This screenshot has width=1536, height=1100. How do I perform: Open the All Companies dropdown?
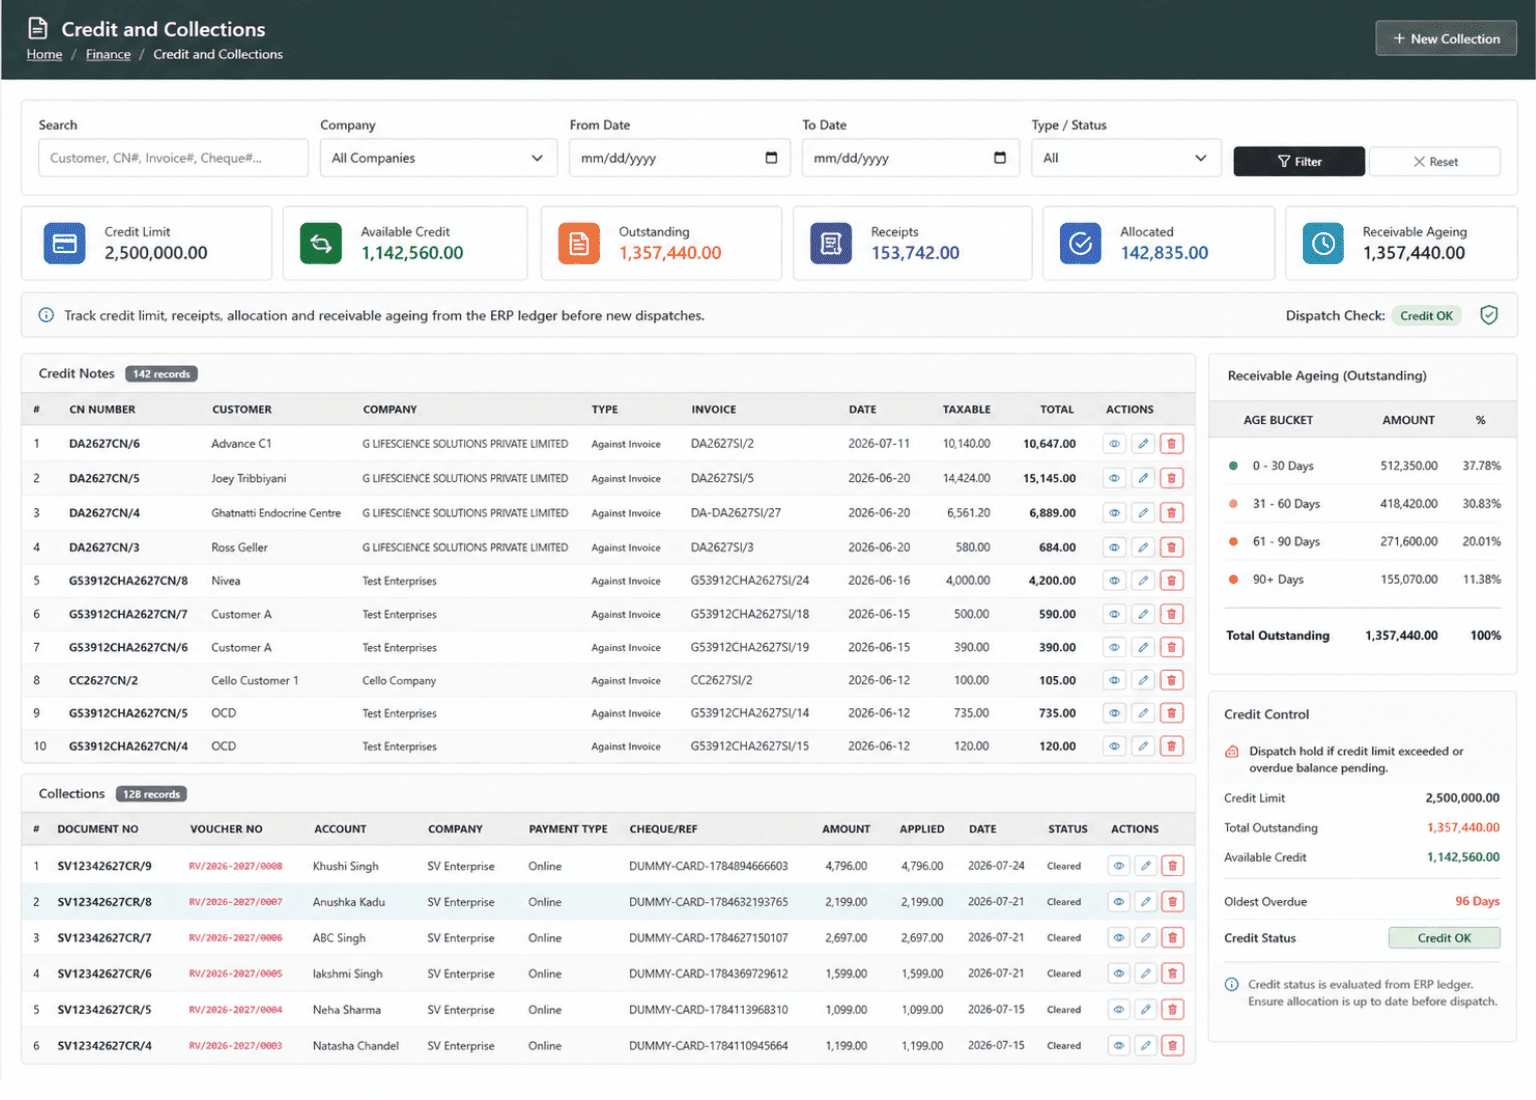click(x=438, y=158)
